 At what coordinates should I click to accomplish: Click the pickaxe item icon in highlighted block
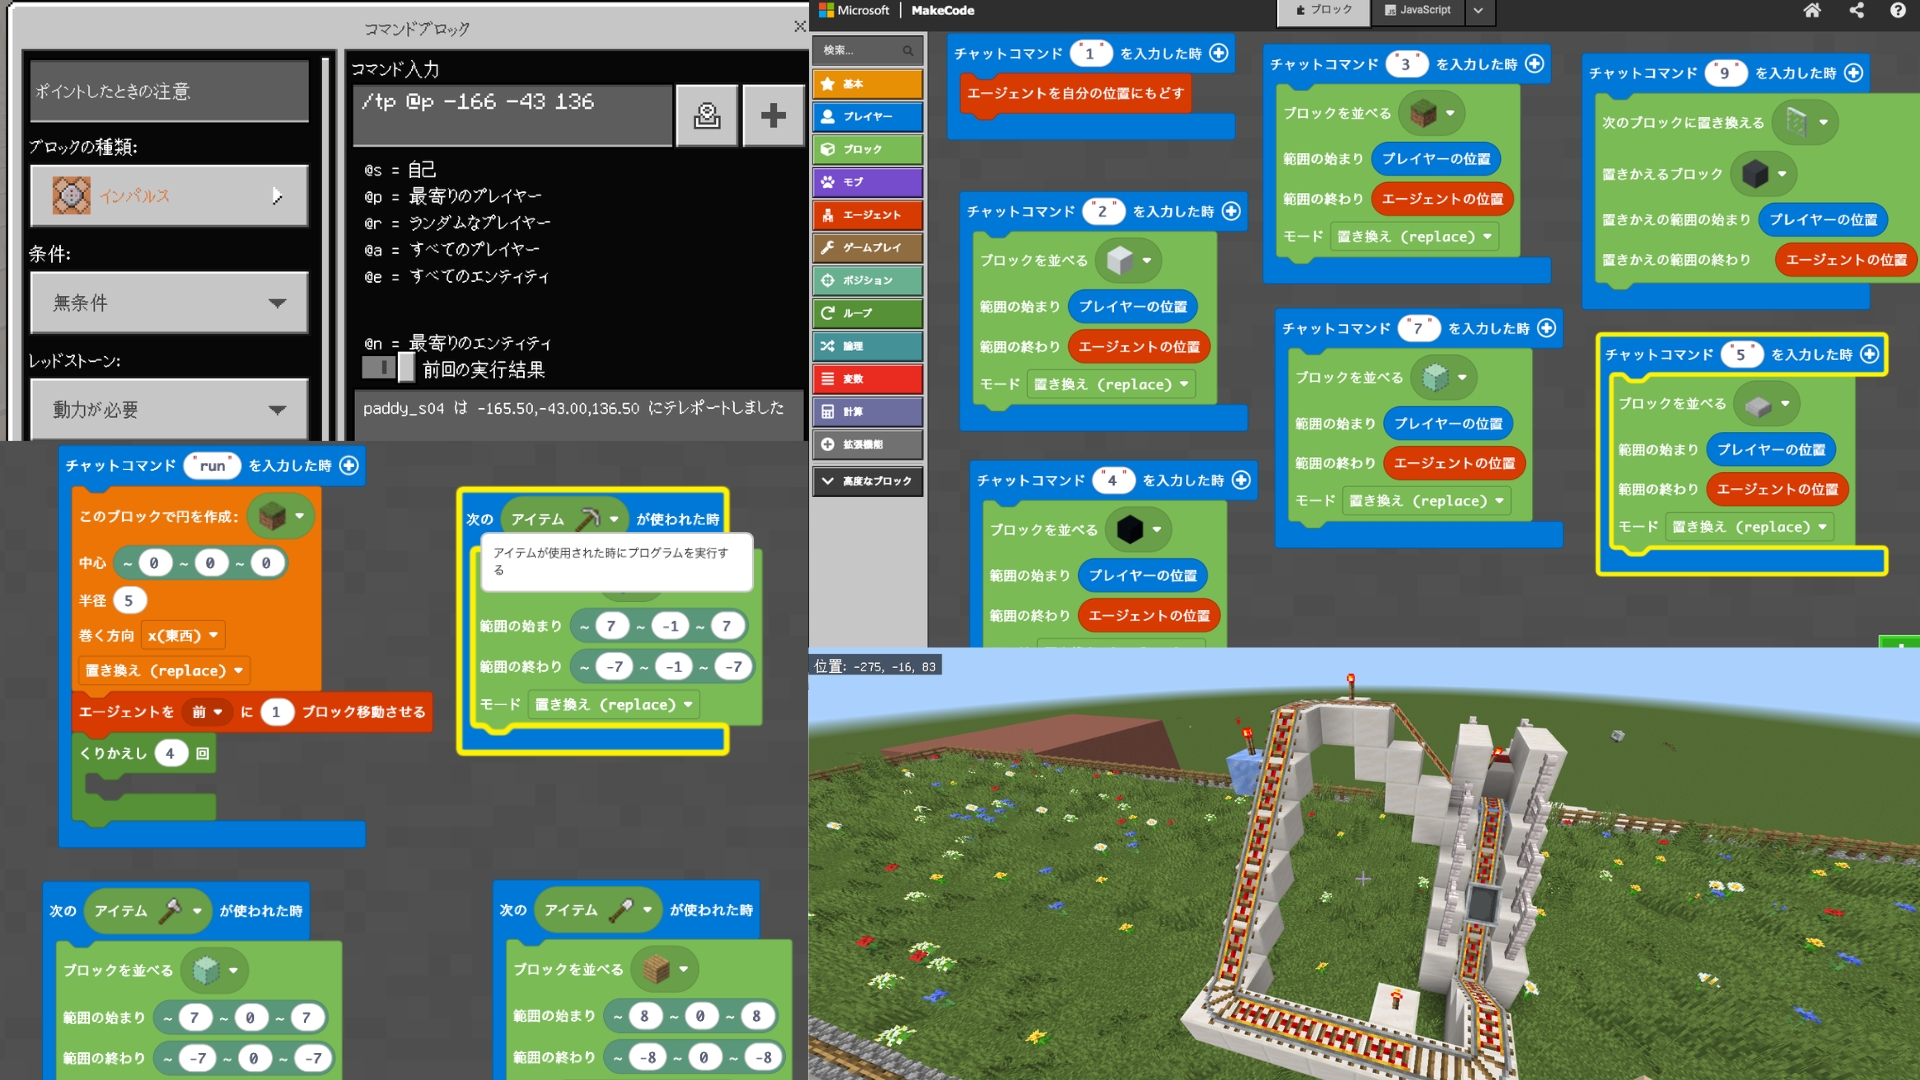coord(589,518)
